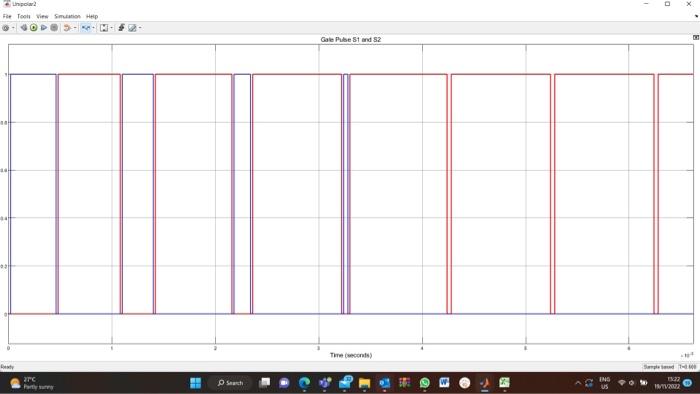
Task: Open battery status tray icon
Action: pyautogui.click(x=643, y=383)
